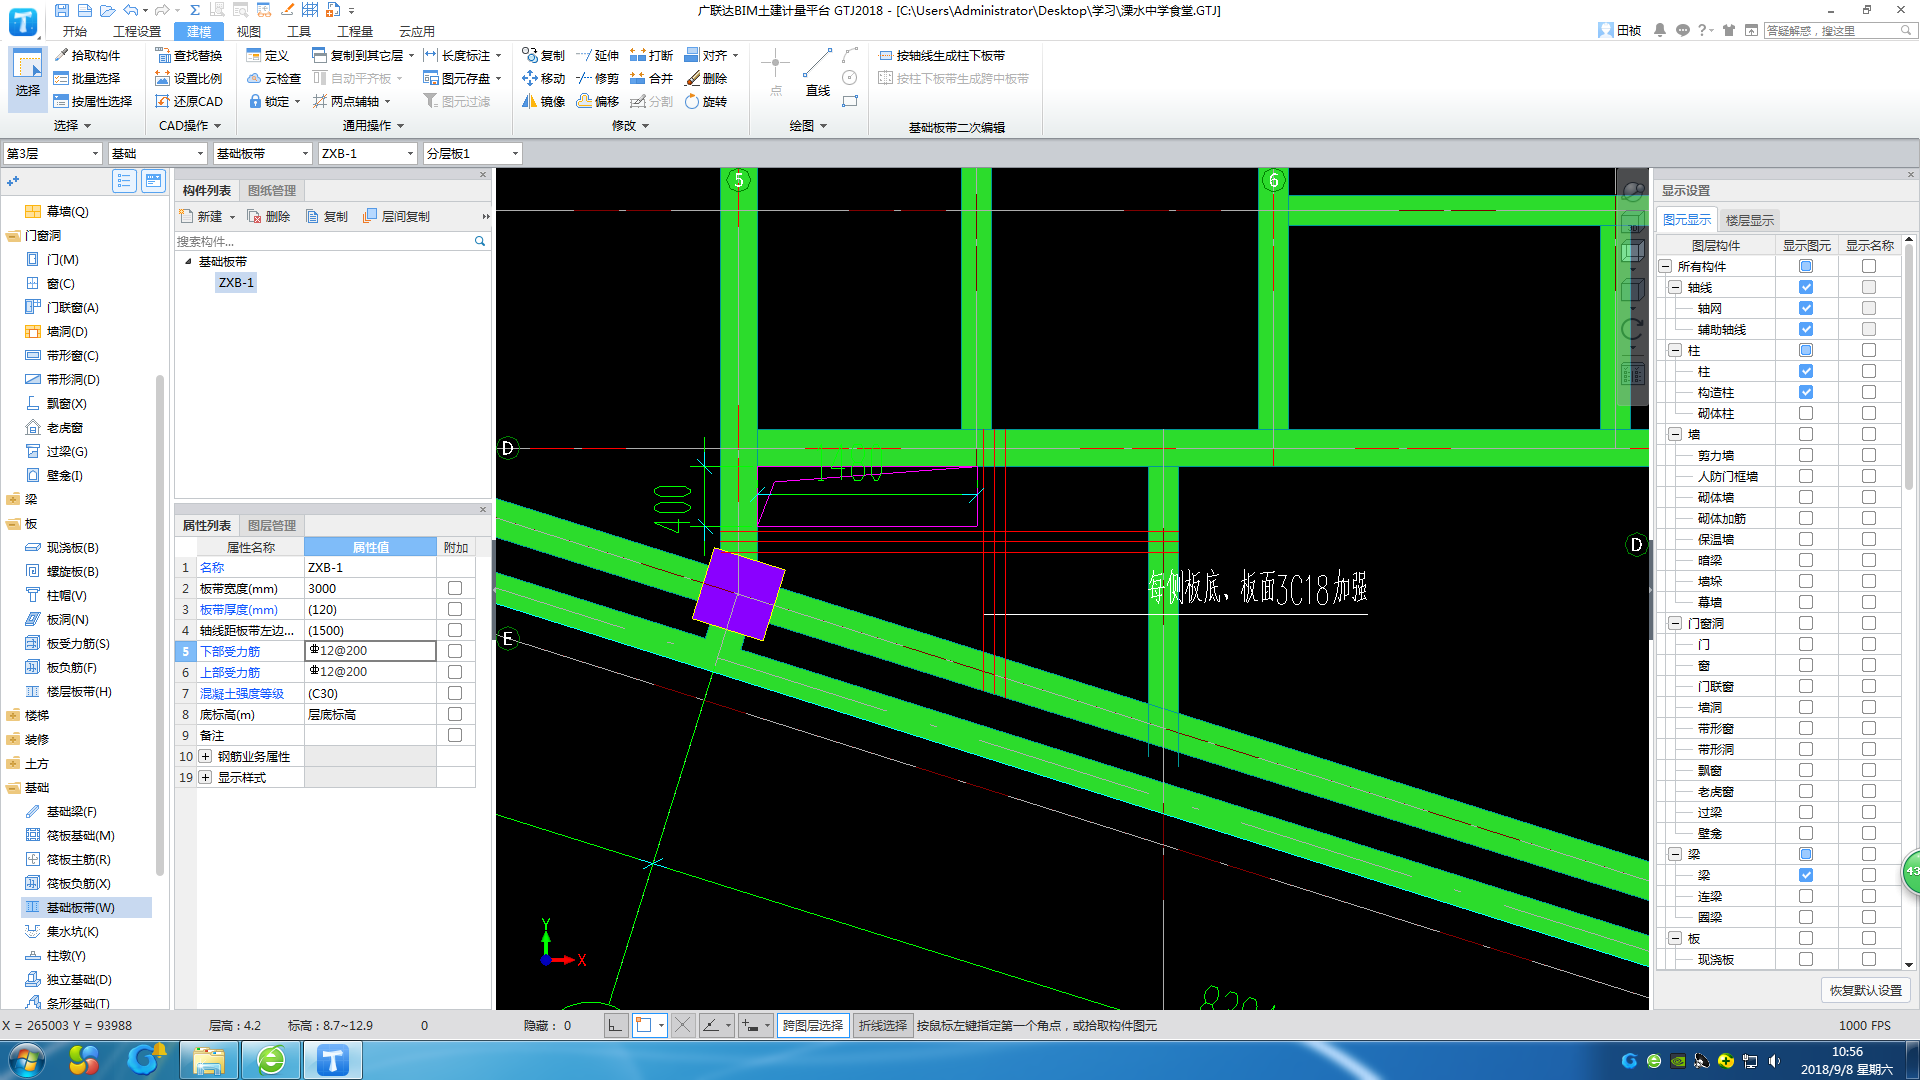Toggle 附加 checkbox for 下部受力筋
This screenshot has height=1080, width=1920.
[455, 651]
